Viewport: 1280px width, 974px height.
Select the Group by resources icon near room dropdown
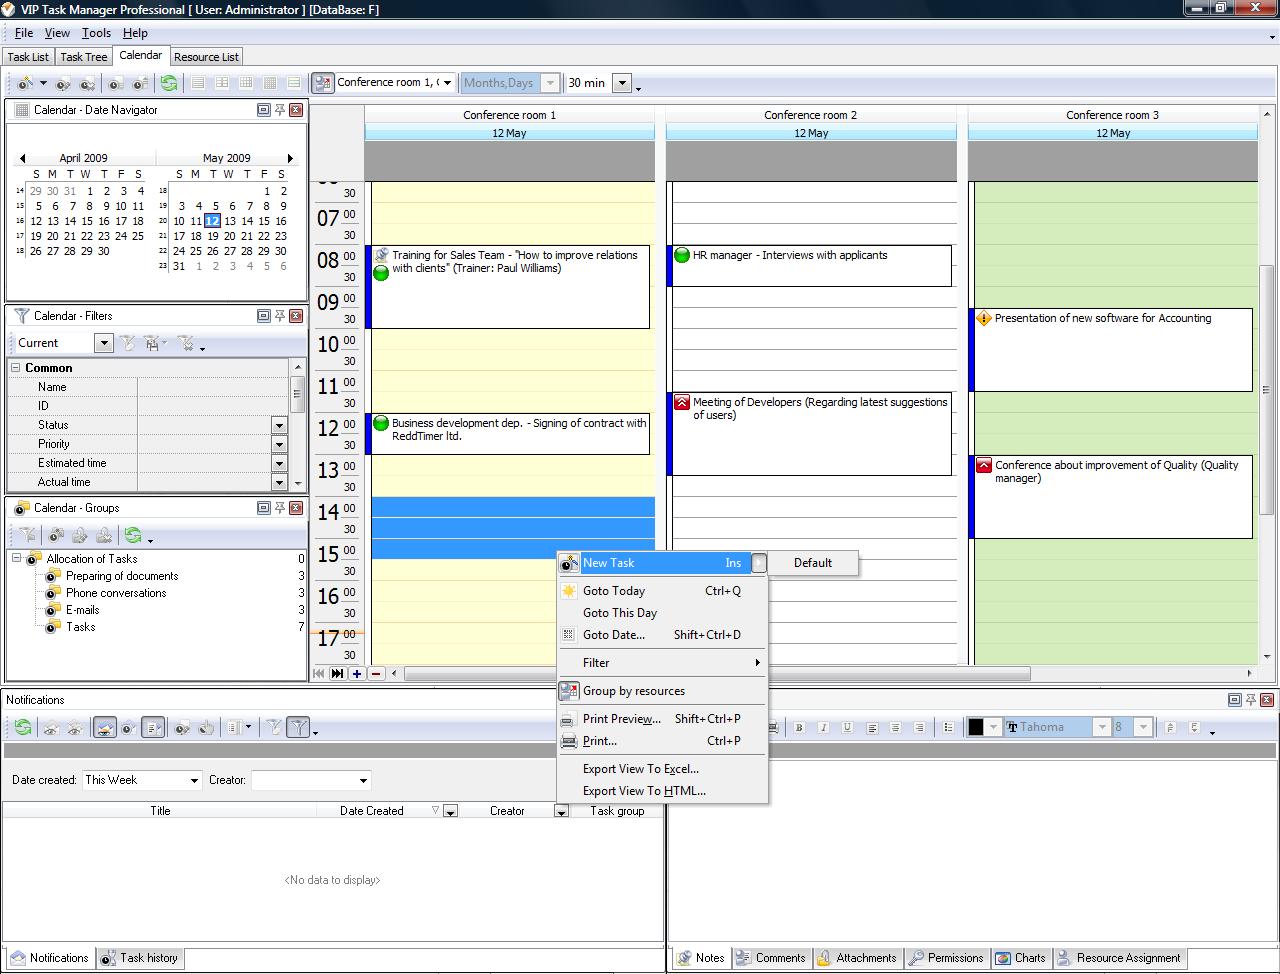[x=322, y=83]
